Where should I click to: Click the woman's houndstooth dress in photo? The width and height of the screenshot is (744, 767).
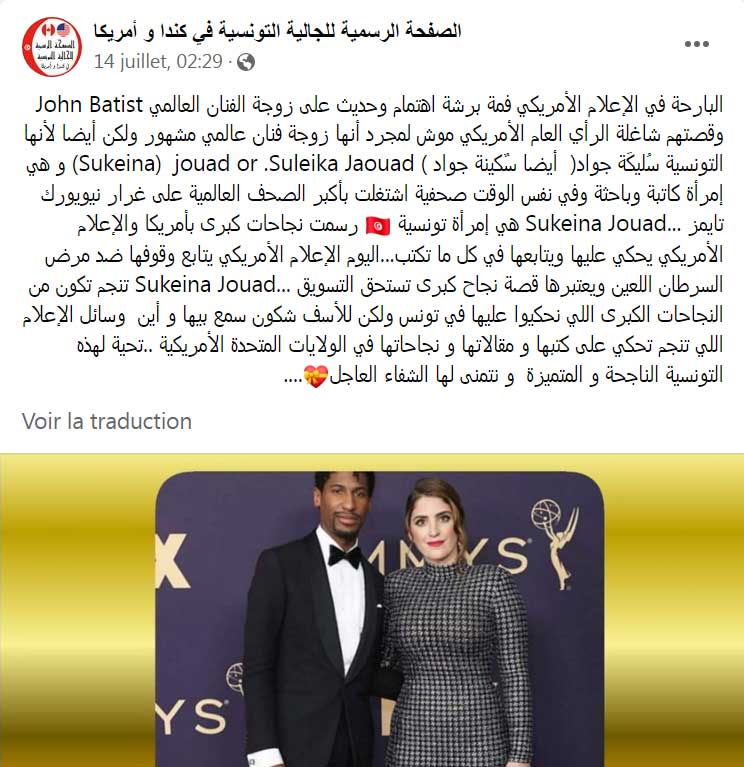coord(457,663)
